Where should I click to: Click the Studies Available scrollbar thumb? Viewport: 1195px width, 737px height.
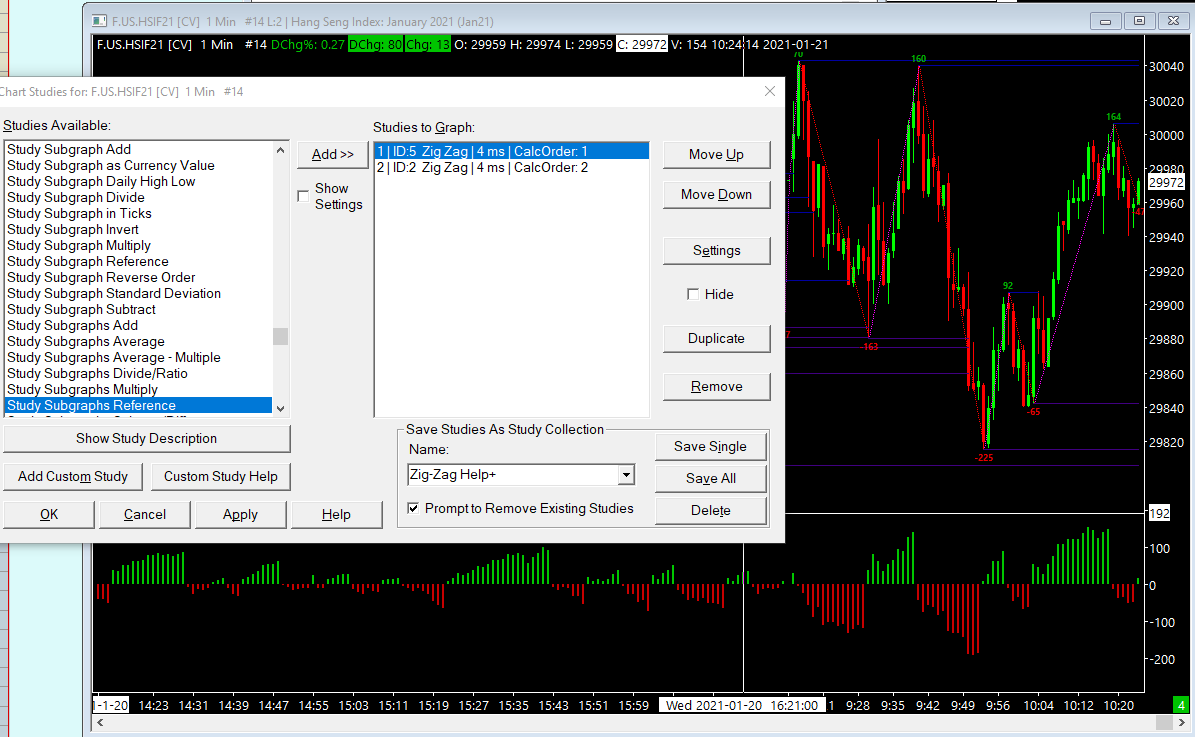tap(280, 336)
